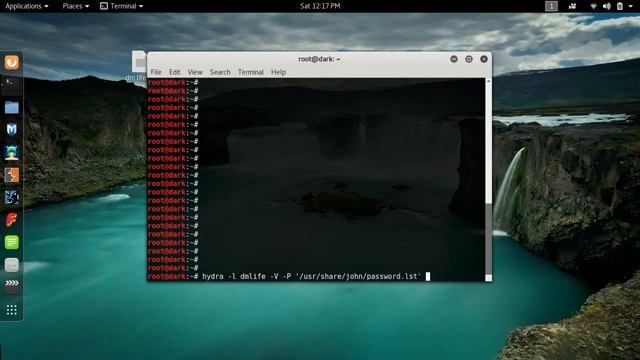Launch Faraday red F icon in dock

11,220
